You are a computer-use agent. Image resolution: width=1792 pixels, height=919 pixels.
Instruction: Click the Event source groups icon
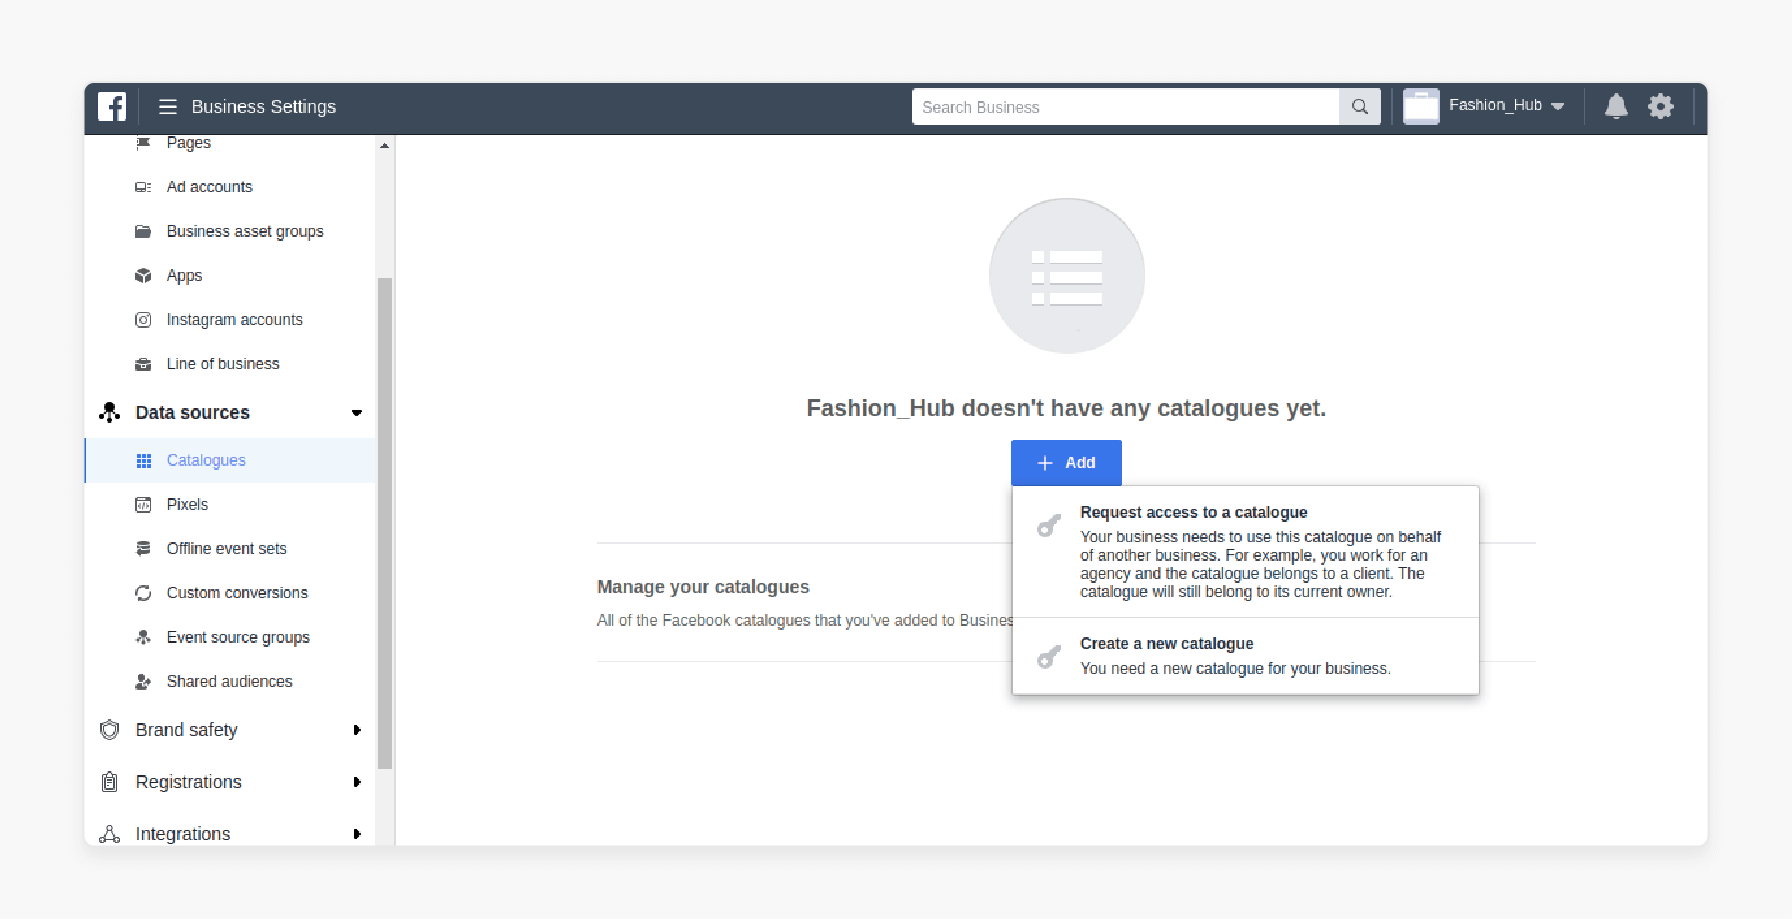click(143, 637)
